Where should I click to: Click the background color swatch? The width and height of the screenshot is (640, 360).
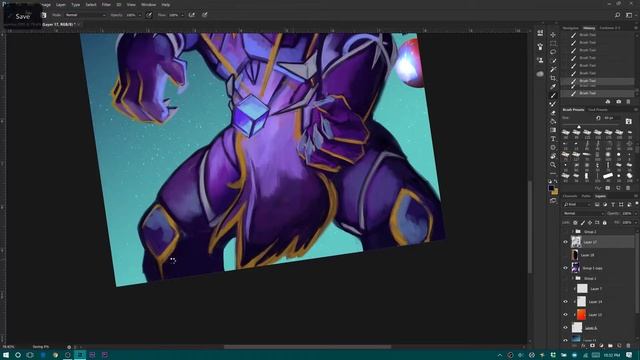pyautogui.click(x=555, y=191)
